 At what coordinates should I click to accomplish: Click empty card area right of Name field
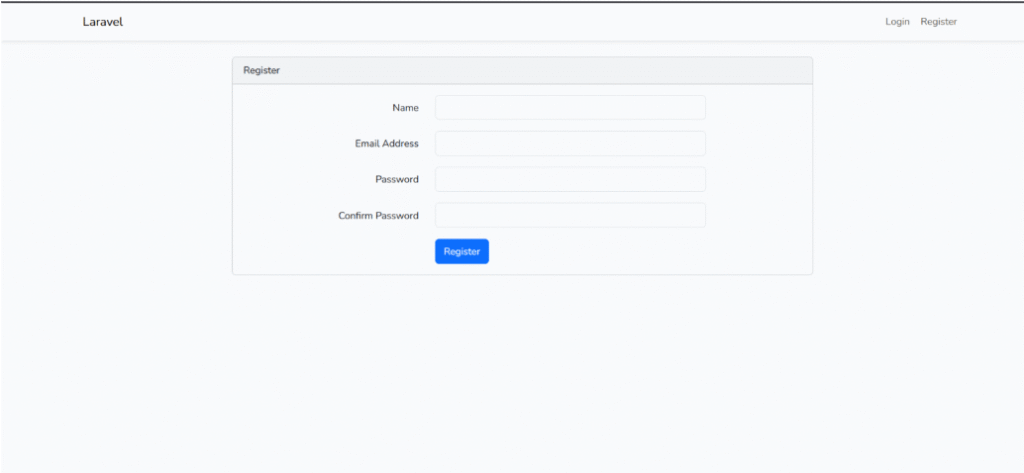tap(758, 107)
